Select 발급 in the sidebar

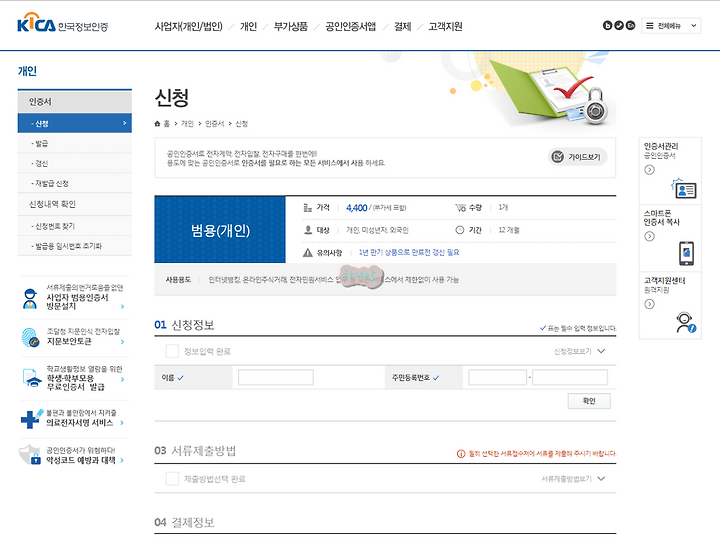(x=75, y=143)
